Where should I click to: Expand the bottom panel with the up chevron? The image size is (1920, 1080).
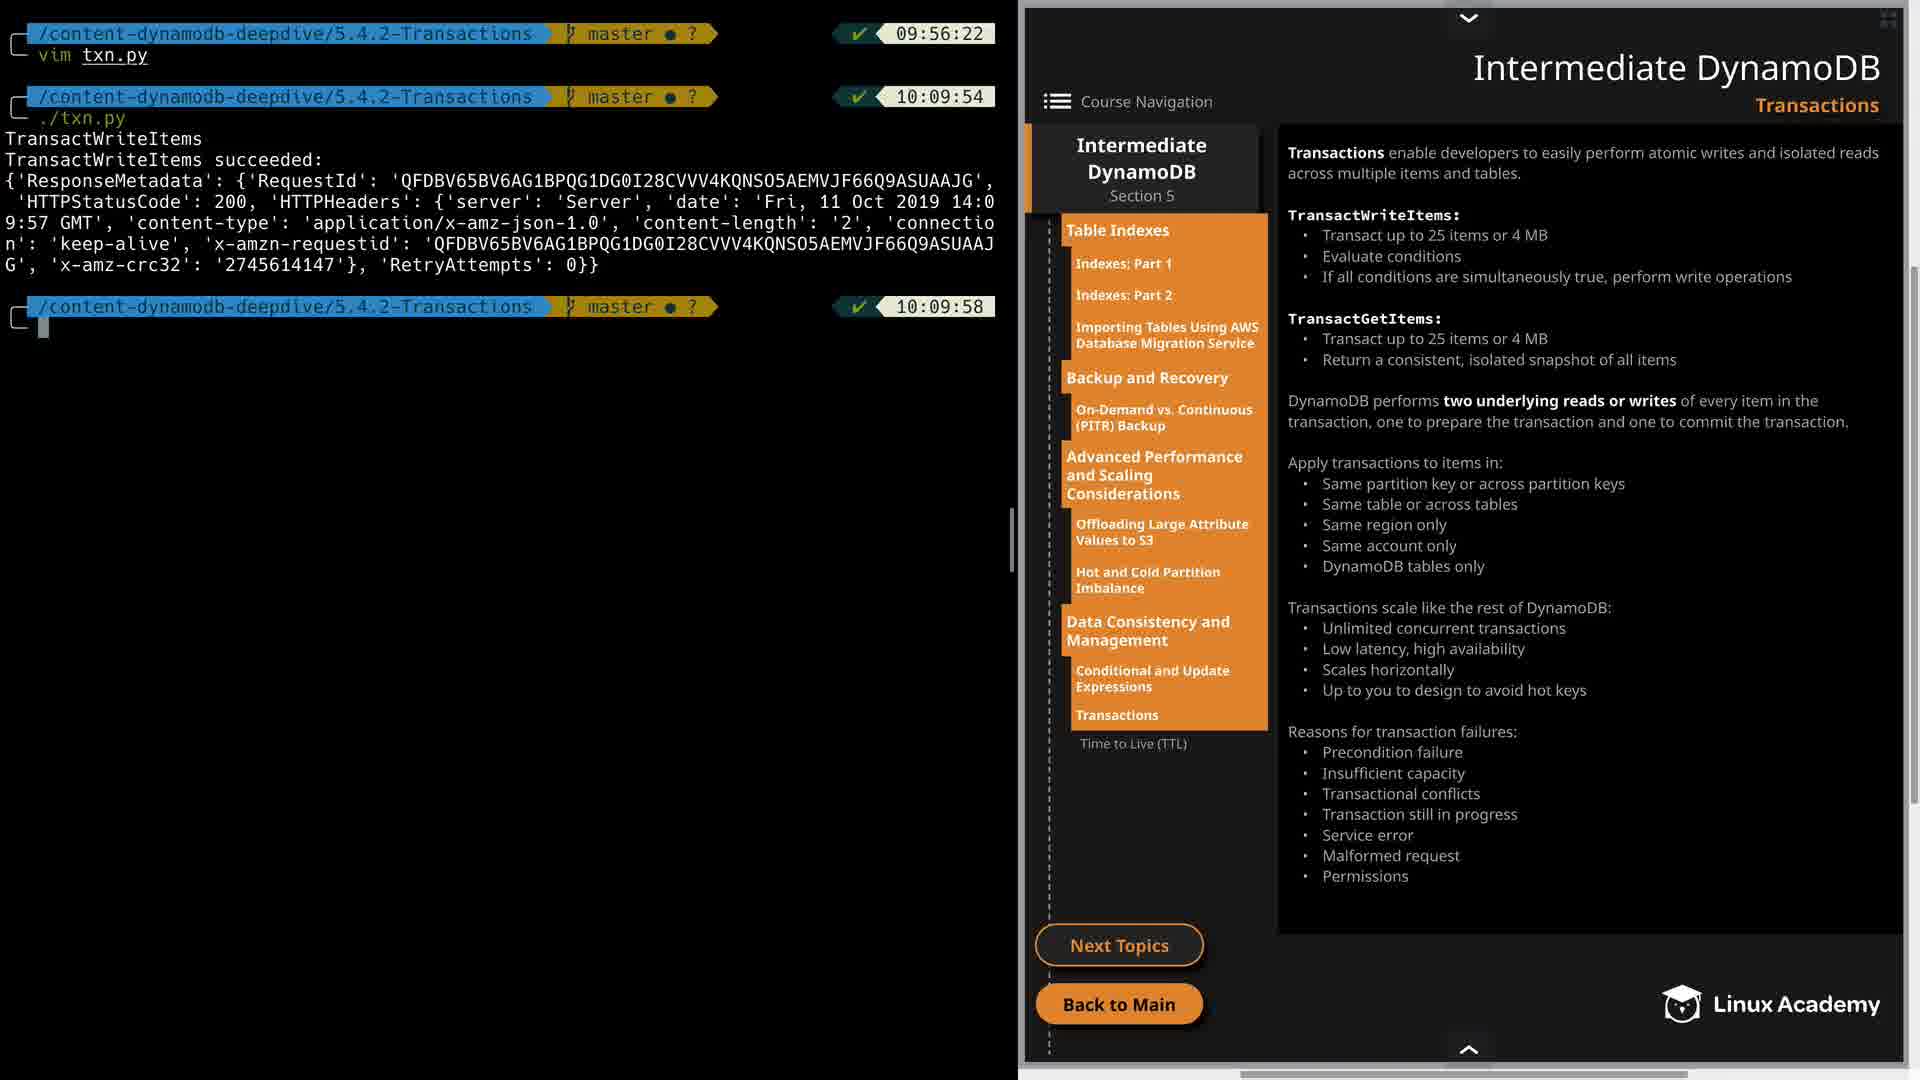coord(1468,1049)
